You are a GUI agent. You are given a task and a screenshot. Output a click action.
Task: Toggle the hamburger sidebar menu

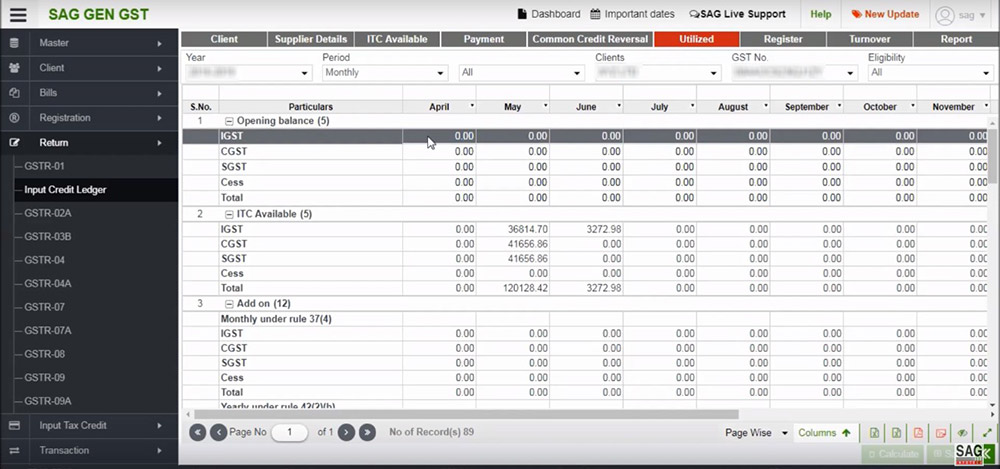click(18, 15)
